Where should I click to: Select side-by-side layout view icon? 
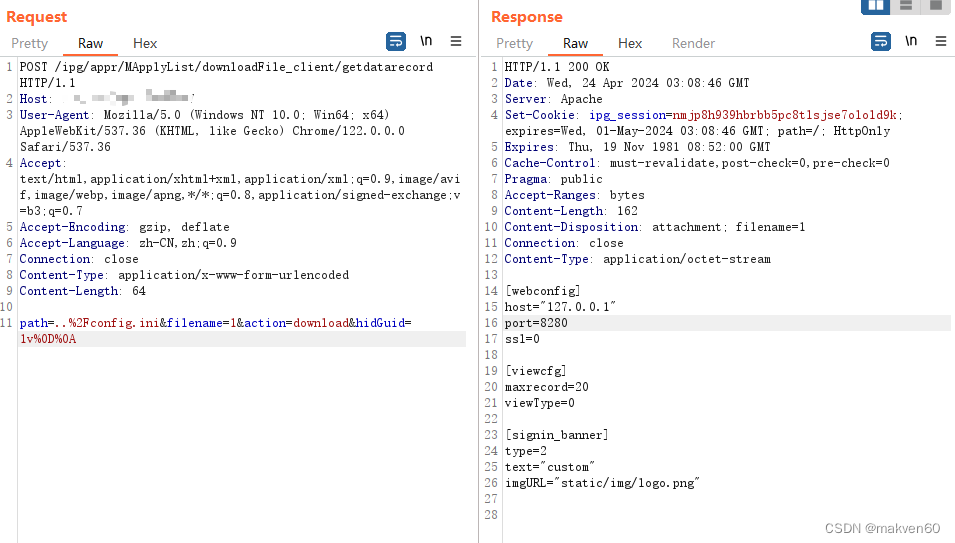875,6
